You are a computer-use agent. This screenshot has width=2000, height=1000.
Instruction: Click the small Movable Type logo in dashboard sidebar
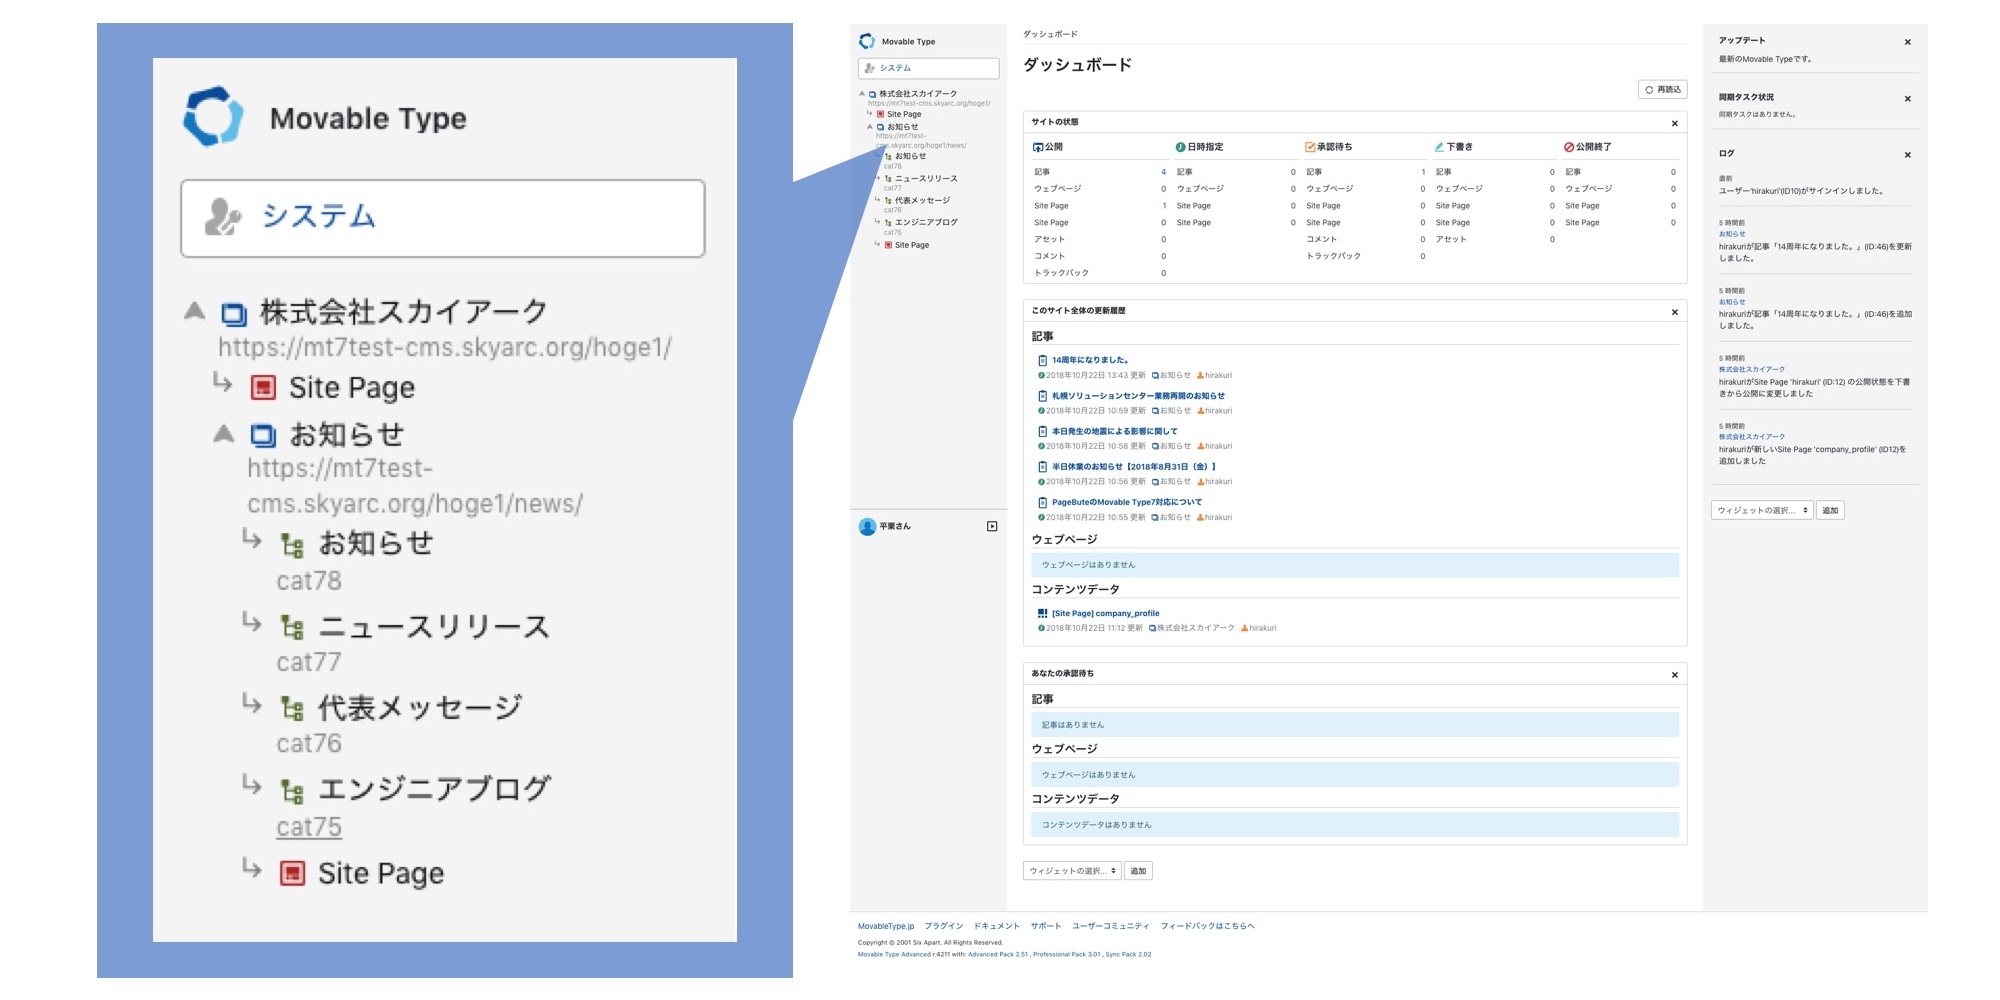point(867,41)
